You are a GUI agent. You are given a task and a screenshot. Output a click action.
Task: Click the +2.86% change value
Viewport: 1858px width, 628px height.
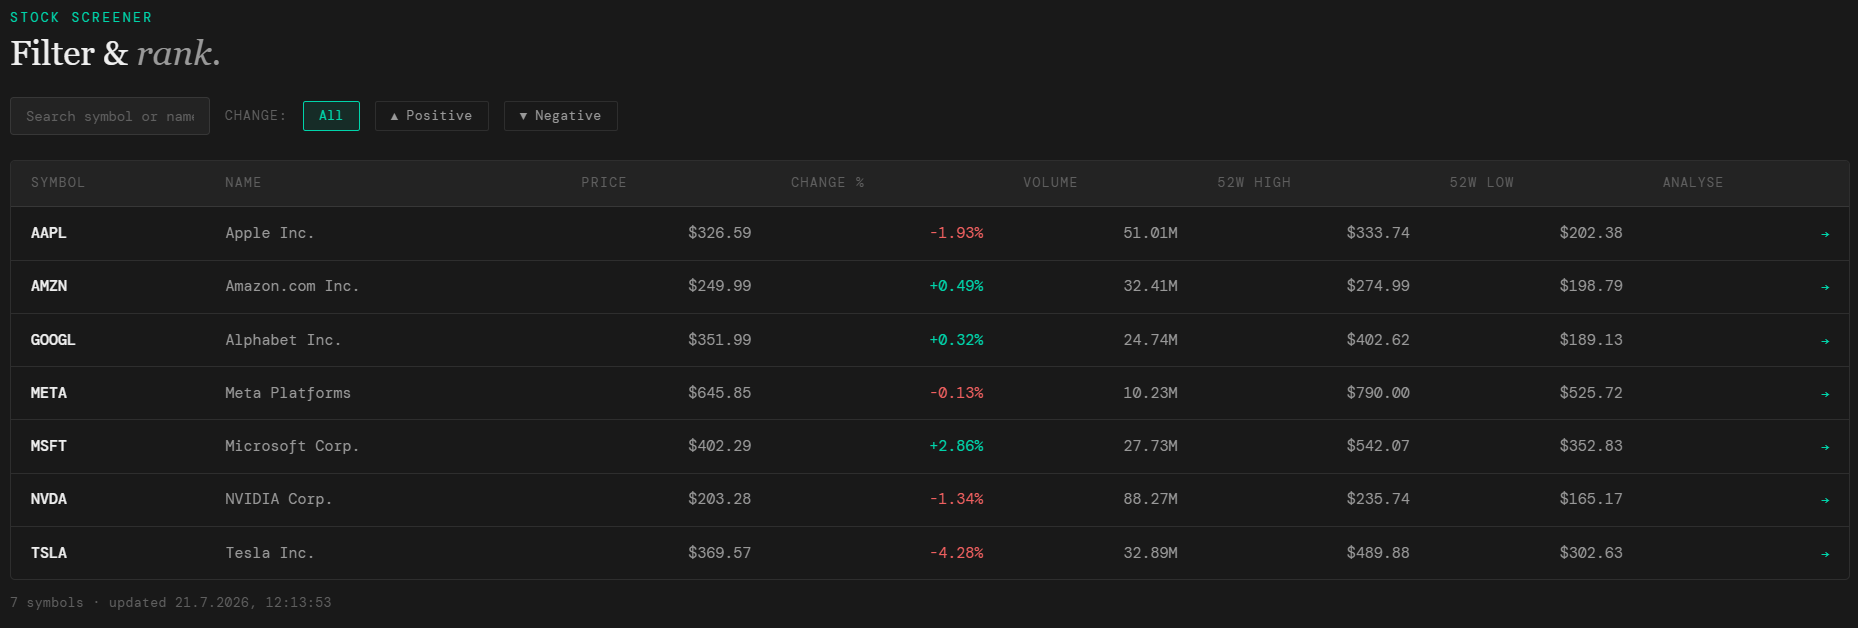click(x=957, y=446)
